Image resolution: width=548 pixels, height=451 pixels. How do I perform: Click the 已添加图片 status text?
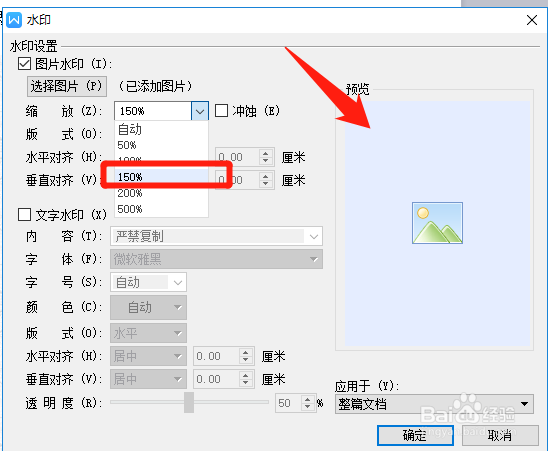tap(156, 86)
